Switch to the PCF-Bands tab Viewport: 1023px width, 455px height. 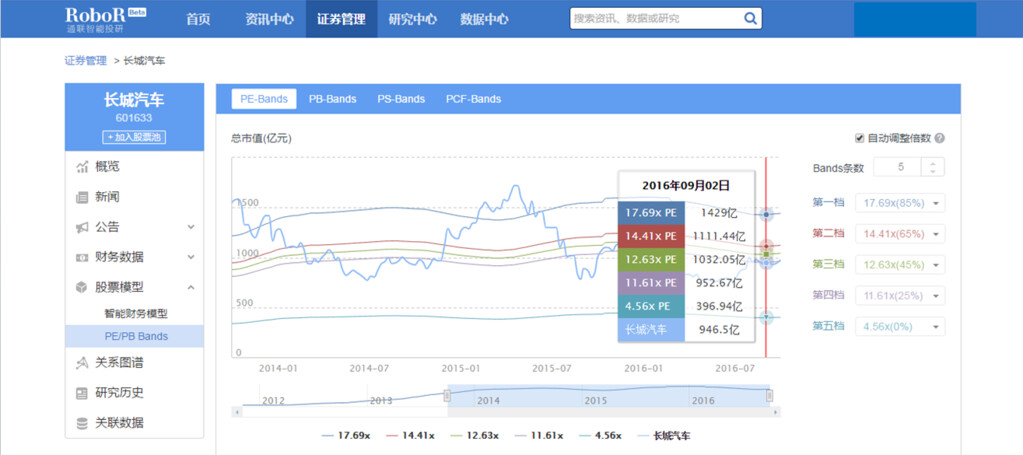tap(474, 99)
